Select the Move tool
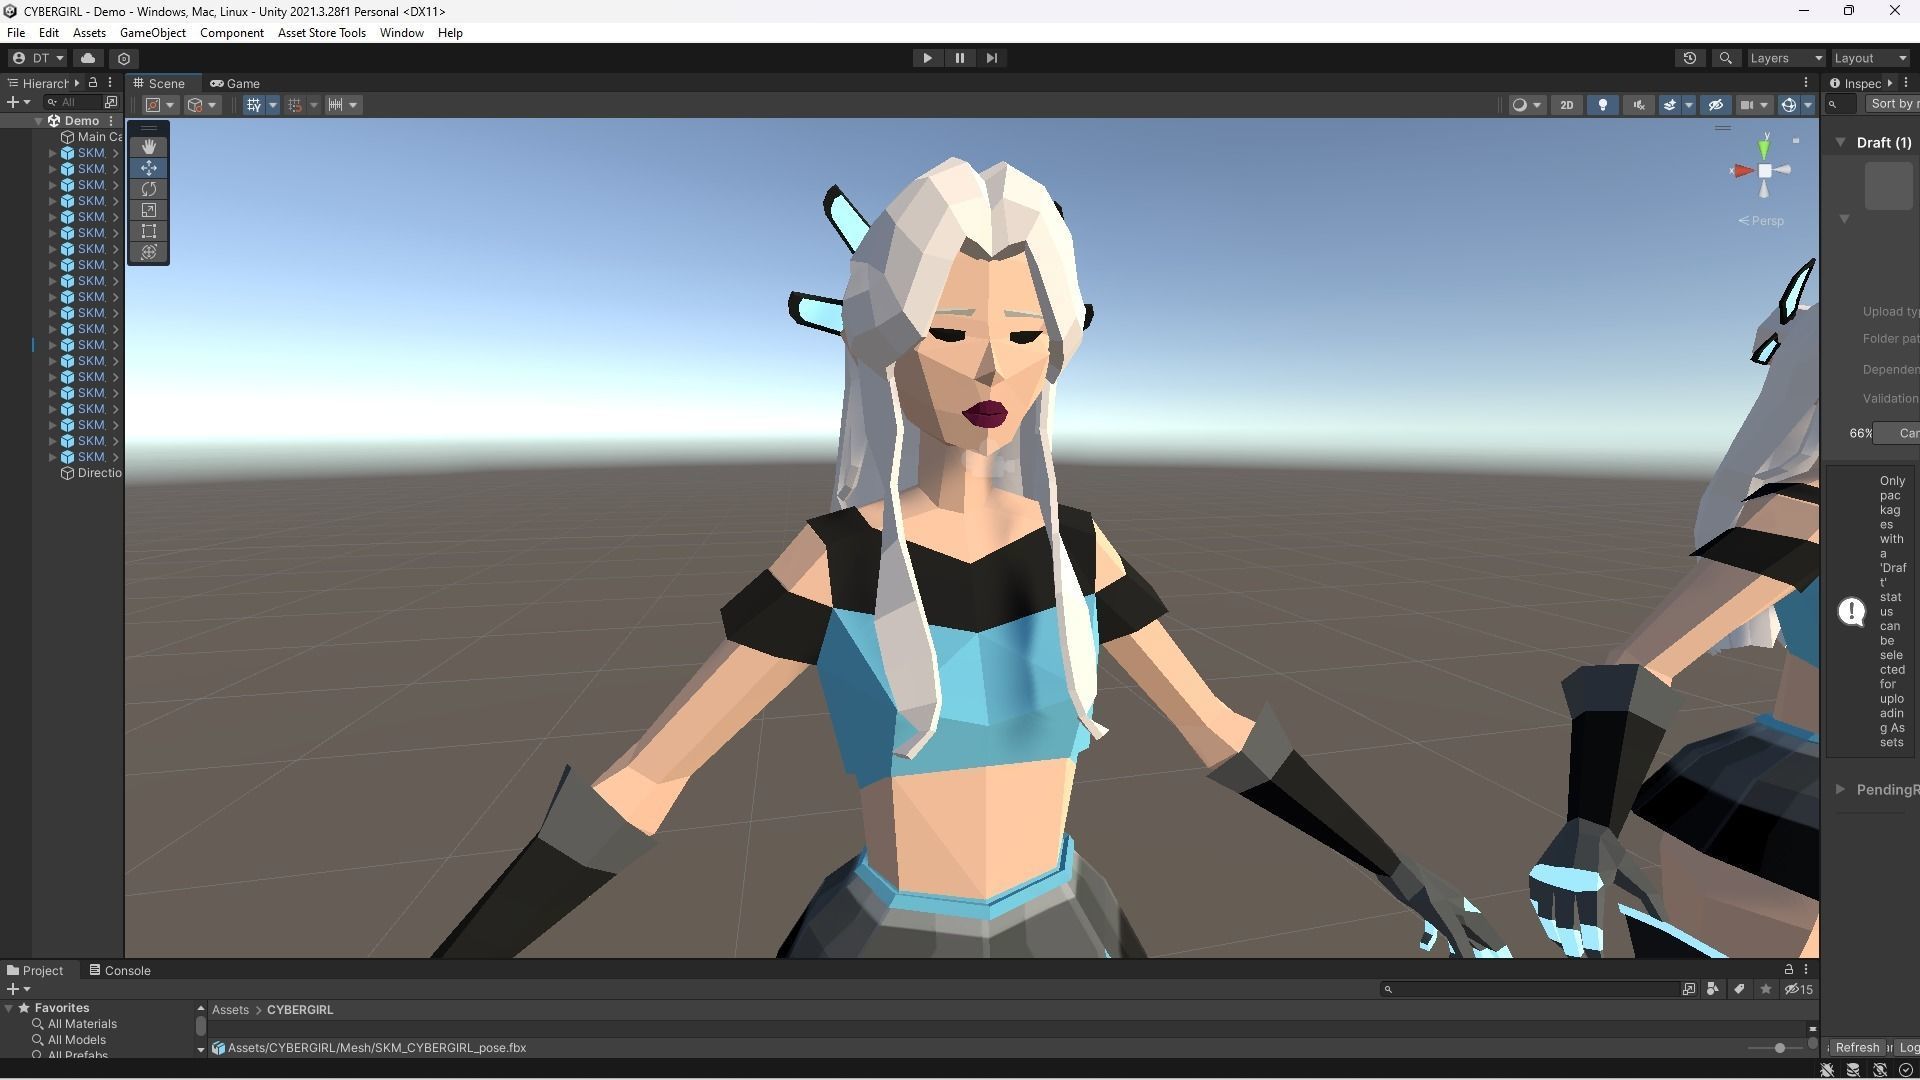Viewport: 1920px width, 1080px height. (x=149, y=168)
